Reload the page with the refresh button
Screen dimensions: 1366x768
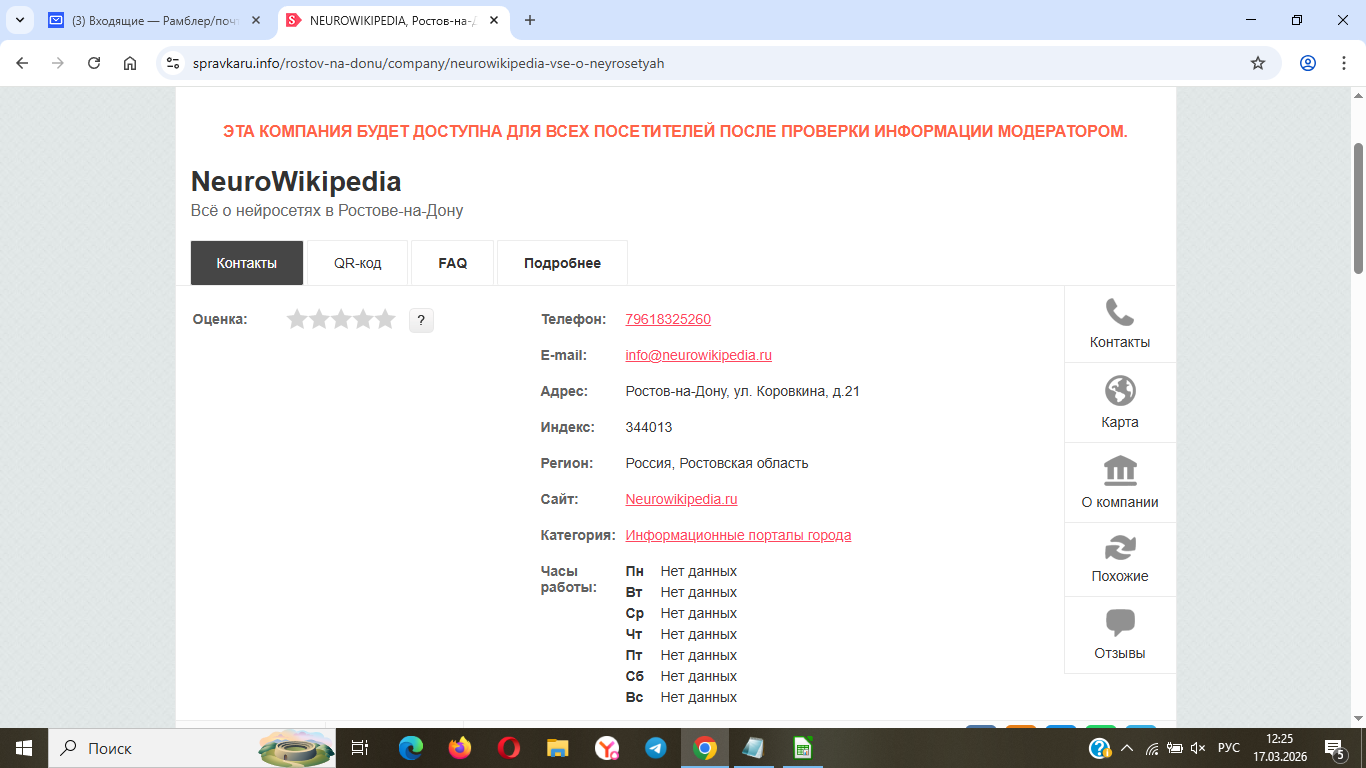point(94,63)
